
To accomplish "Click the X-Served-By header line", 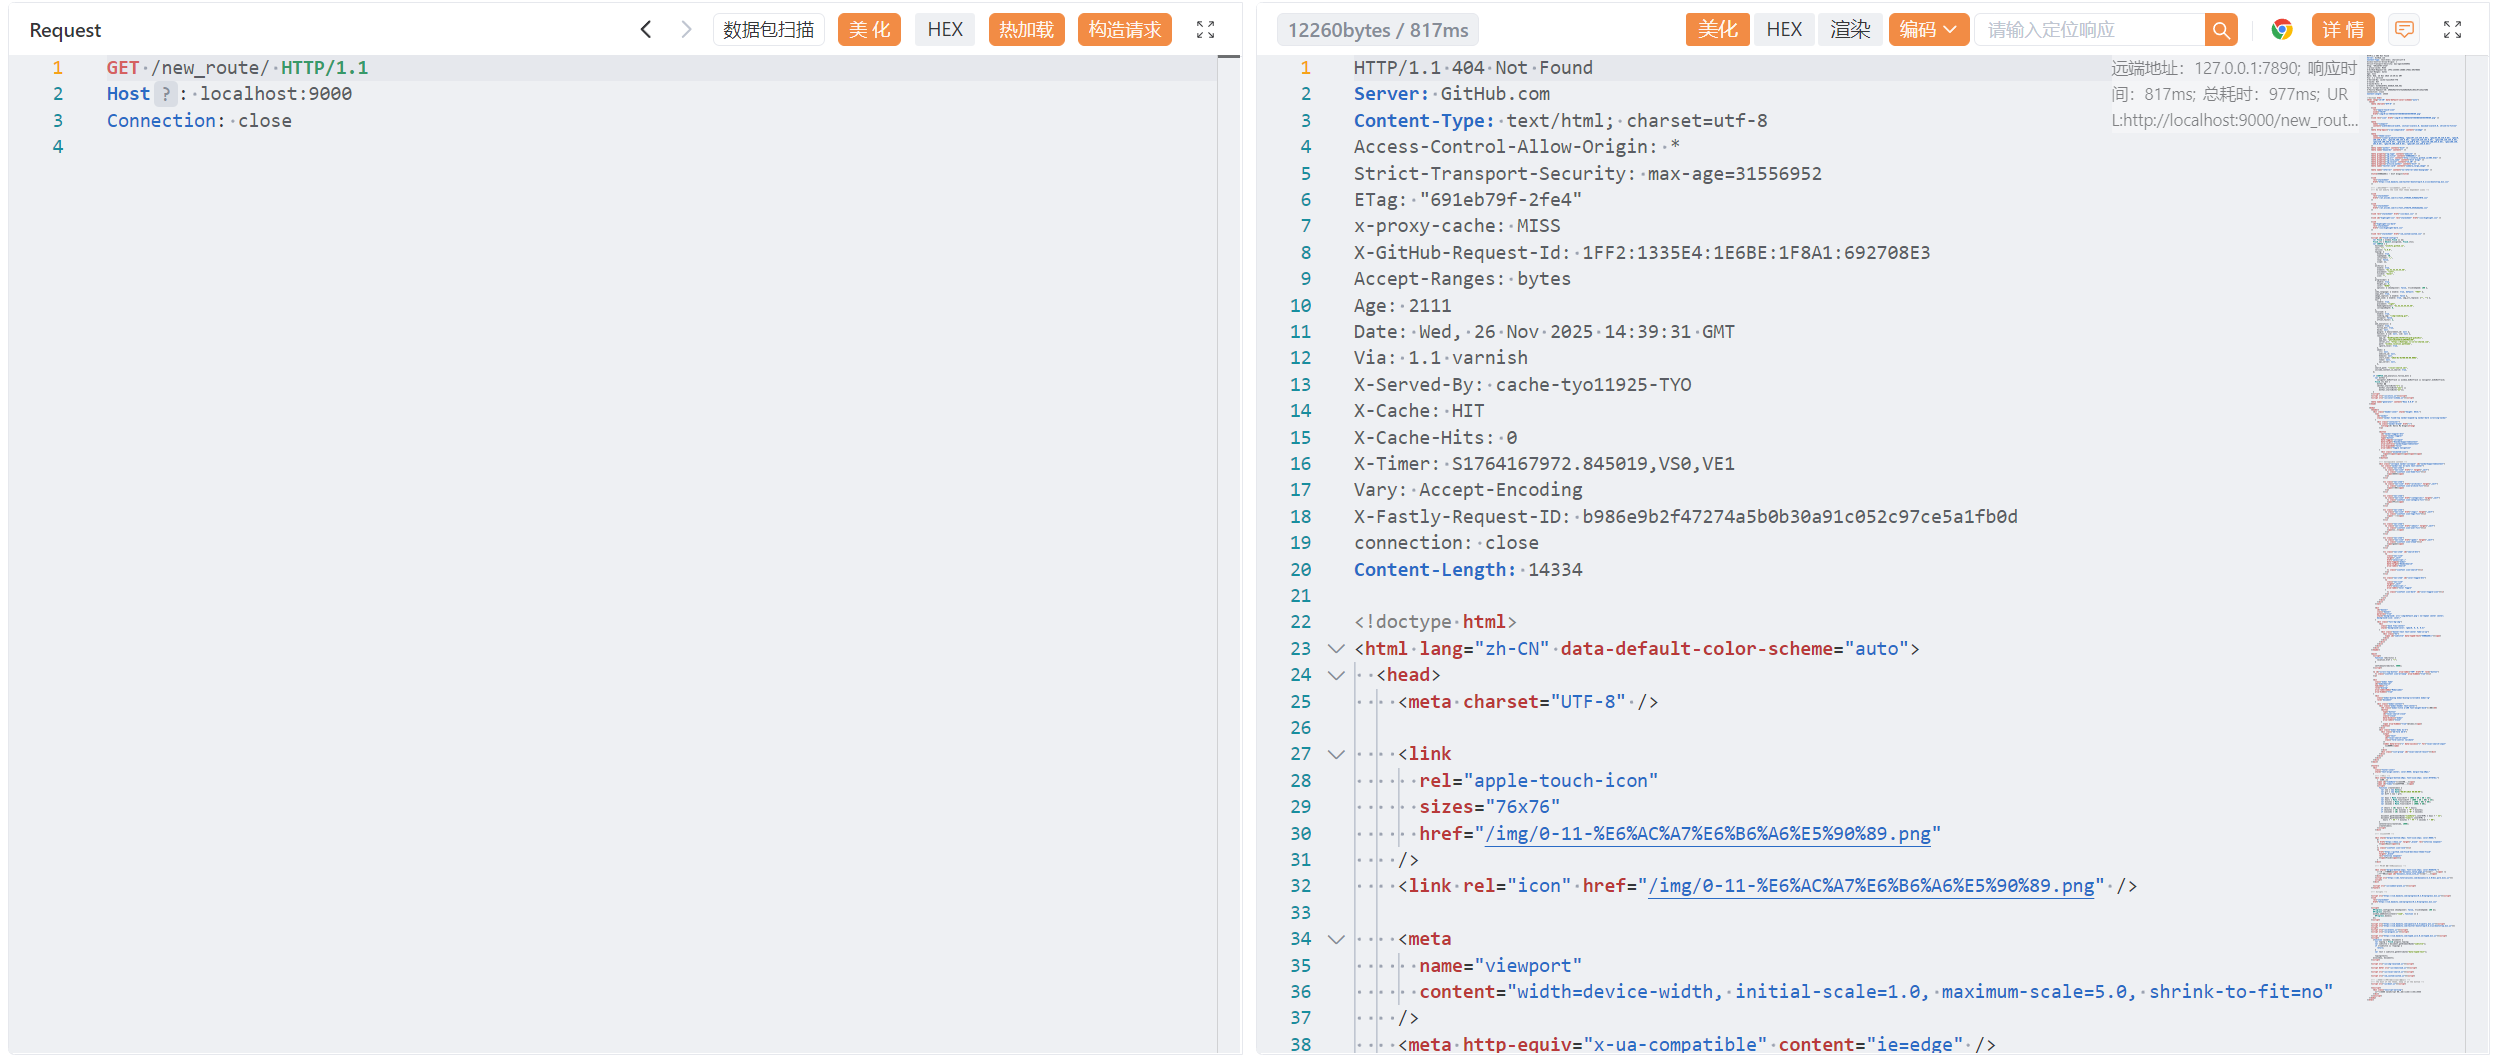I will pyautogui.click(x=1522, y=385).
